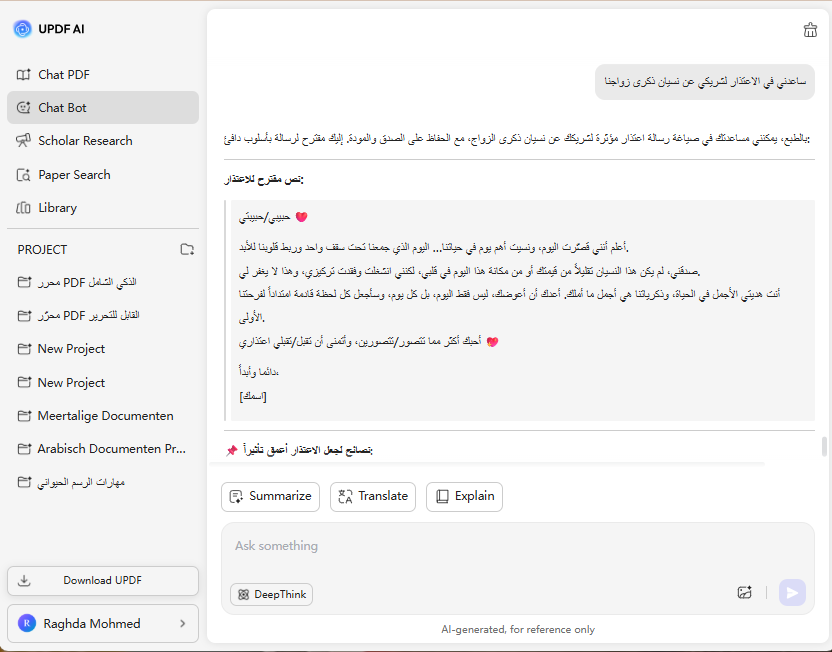Screen dimensions: 832x652
Task: Click the UPDF AI logo icon
Action: coord(22,29)
